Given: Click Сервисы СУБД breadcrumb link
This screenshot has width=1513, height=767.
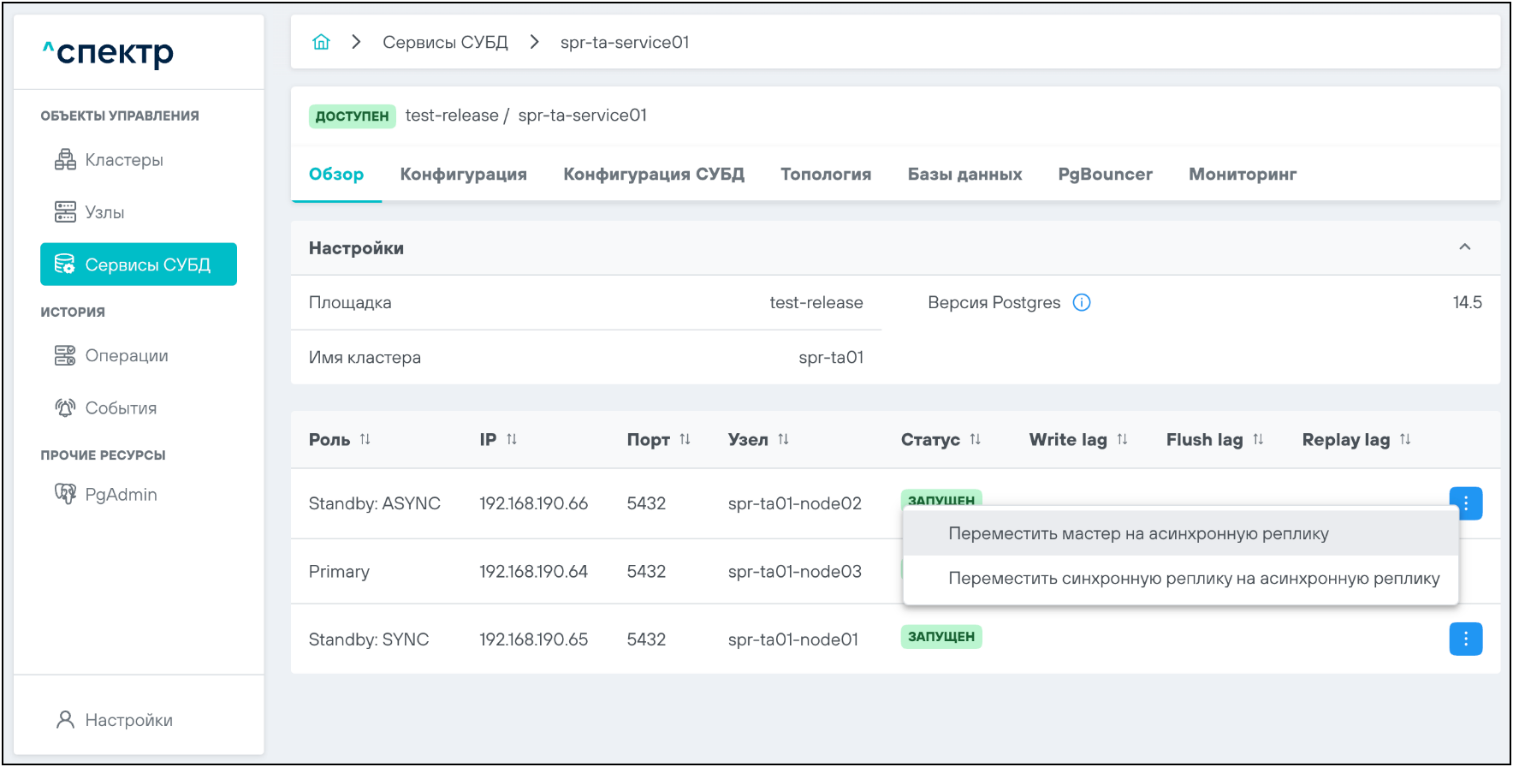Looking at the screenshot, I should (445, 43).
